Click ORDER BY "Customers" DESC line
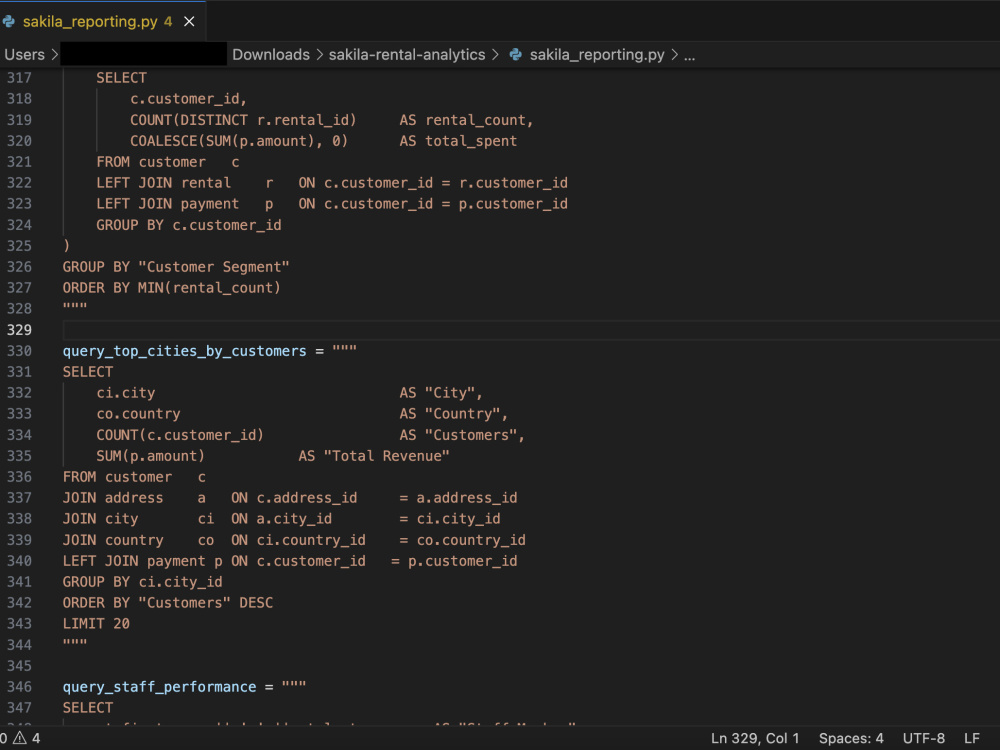Viewport: 1000px width, 750px height. [168, 603]
